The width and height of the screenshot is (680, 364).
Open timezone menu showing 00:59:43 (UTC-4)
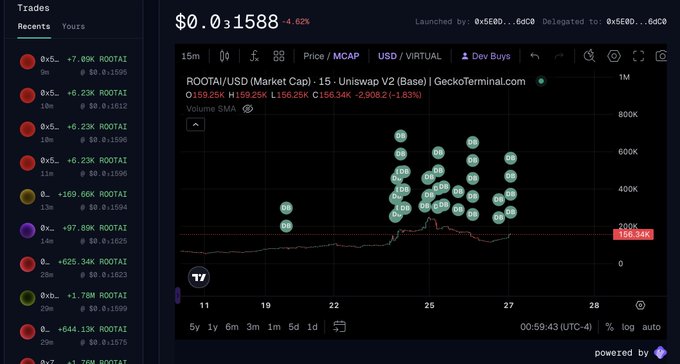[x=556, y=327]
